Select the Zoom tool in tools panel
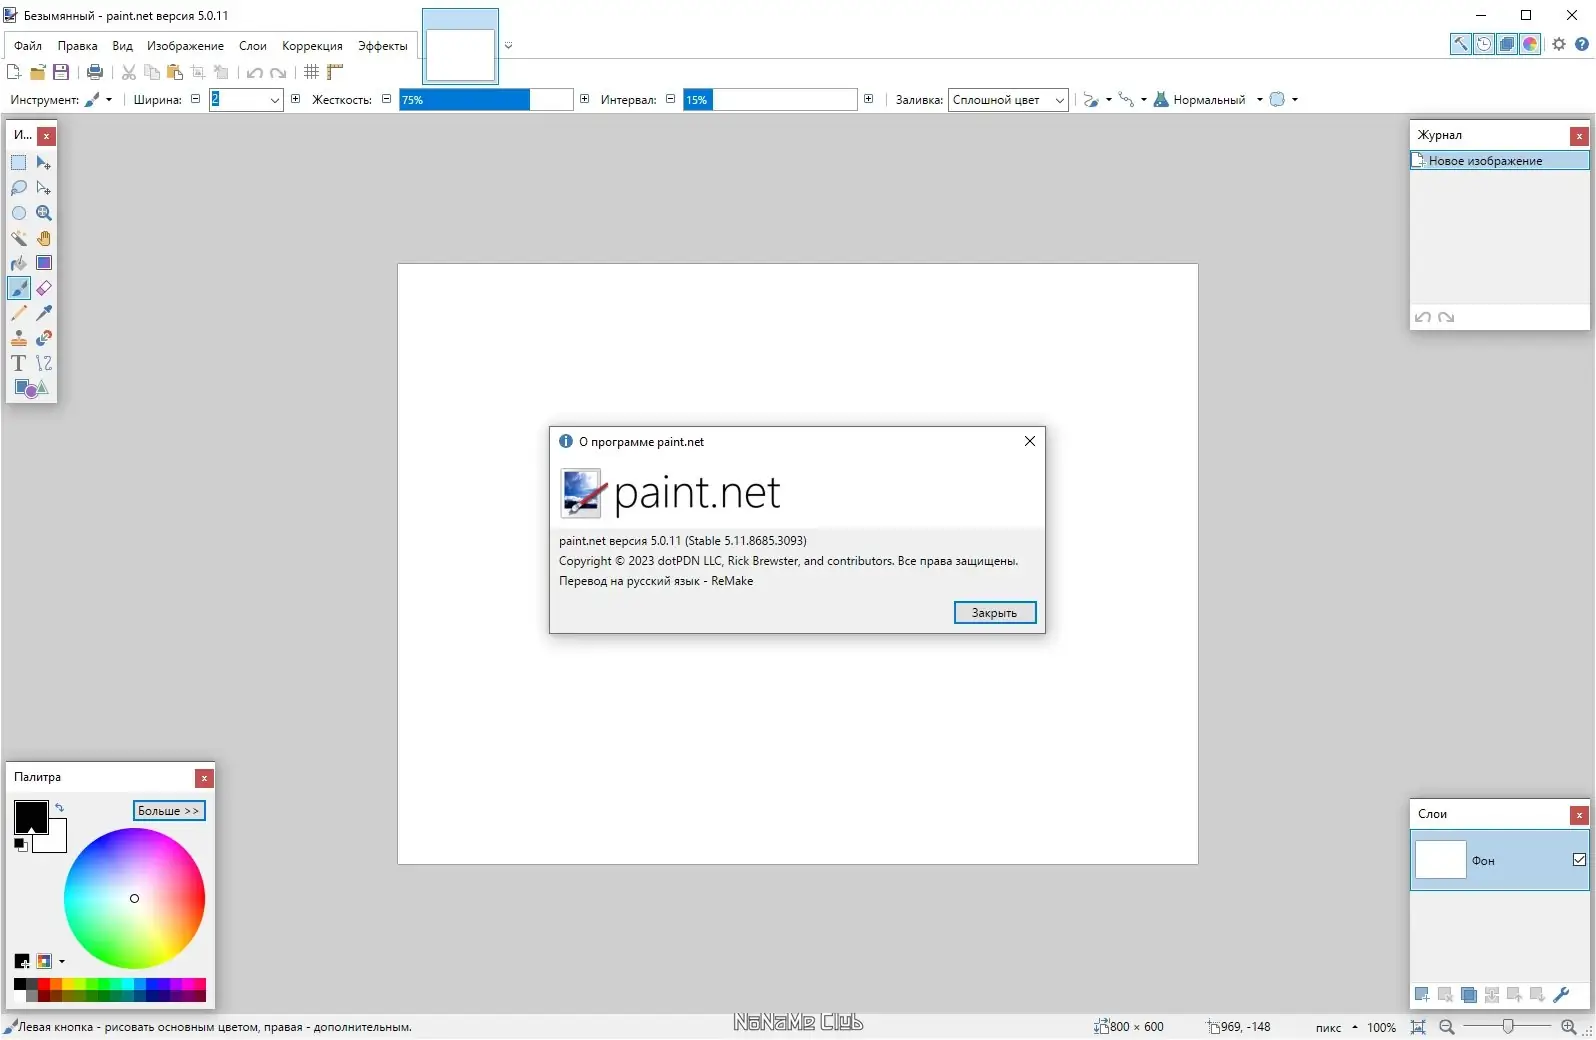The height and width of the screenshot is (1040, 1596). [44, 213]
